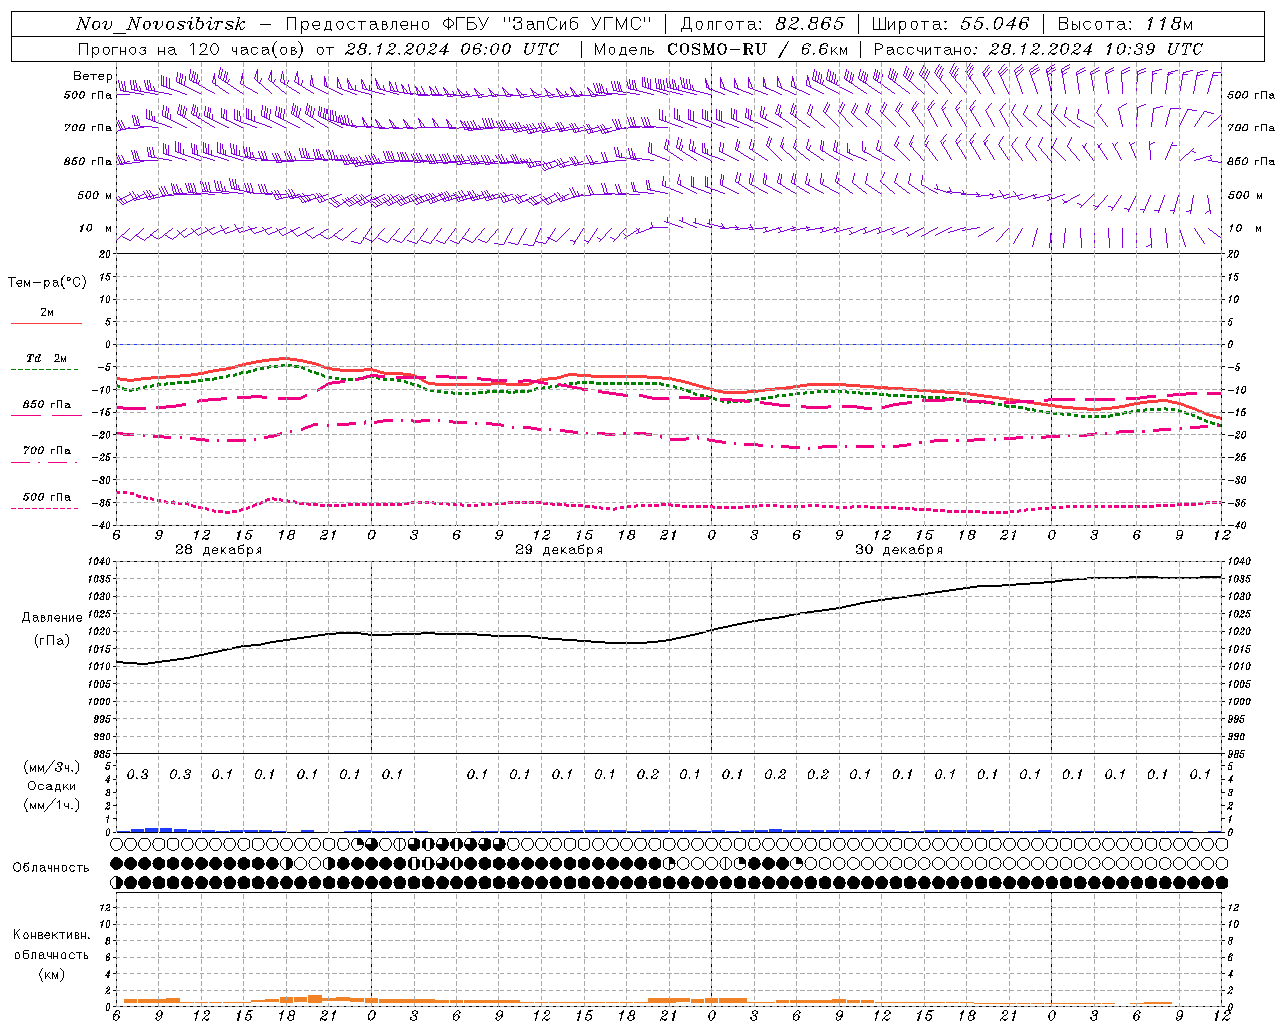Click the Модель COSMO-RU / 6.6км label
Viewport: 1280px width, 1024px height.
click(x=721, y=49)
